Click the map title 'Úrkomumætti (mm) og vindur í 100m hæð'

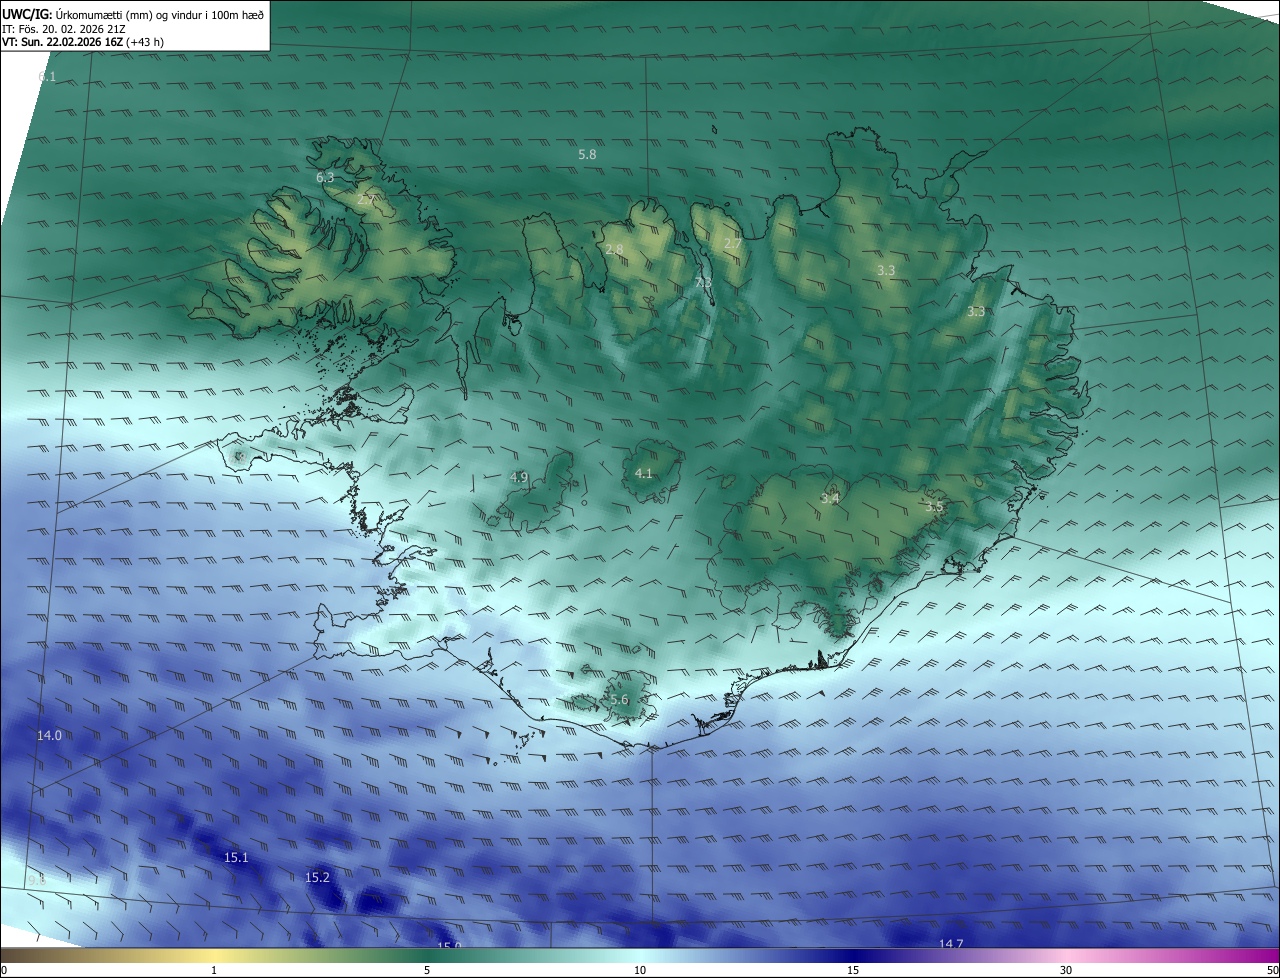160,14
